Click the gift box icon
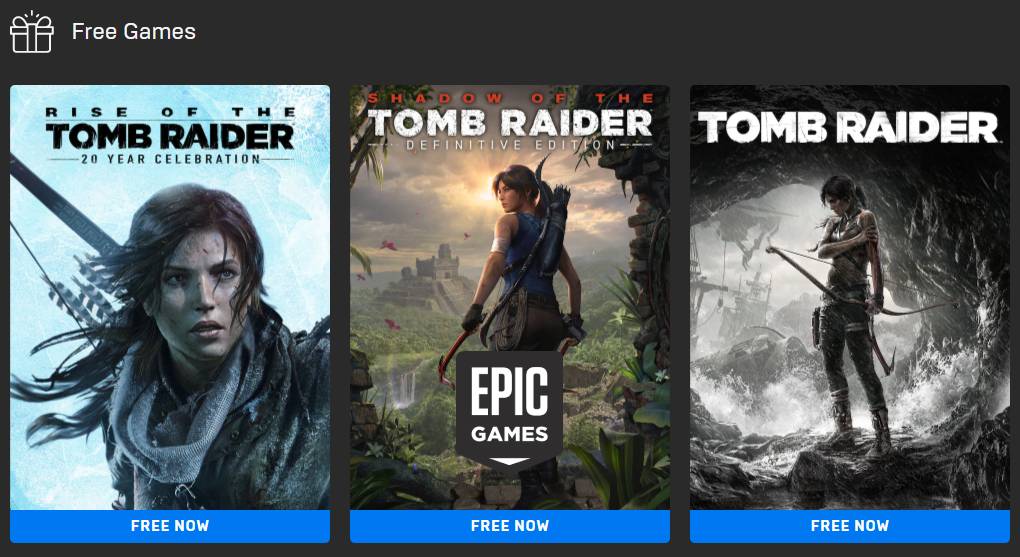Viewport: 1020px width, 557px height. [32, 31]
